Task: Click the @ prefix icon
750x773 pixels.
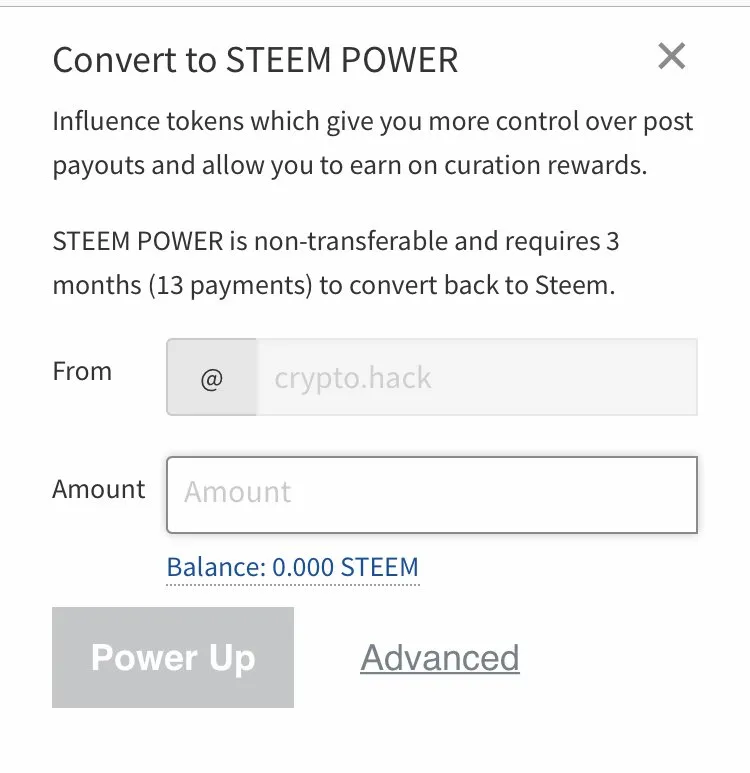Action: pos(212,378)
